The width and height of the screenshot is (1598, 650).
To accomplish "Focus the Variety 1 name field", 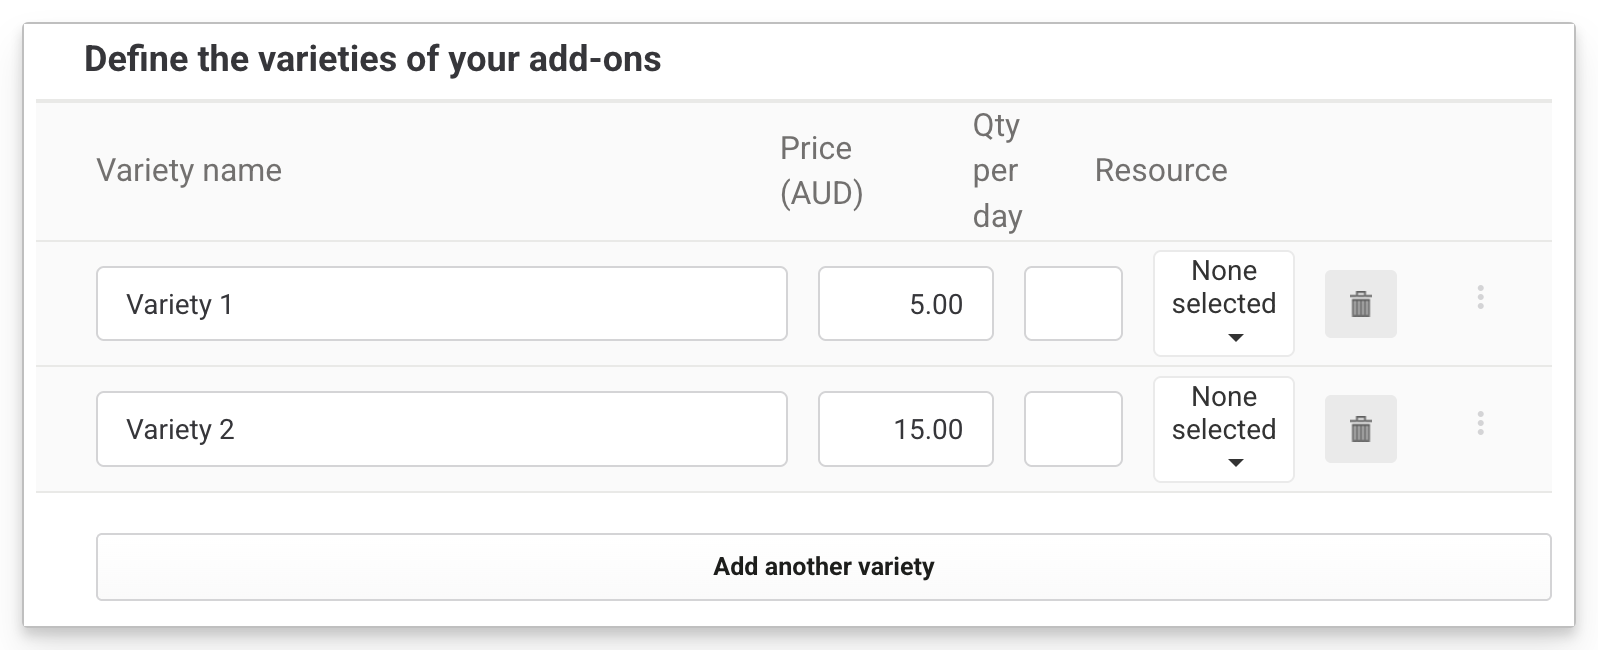I will click(441, 304).
